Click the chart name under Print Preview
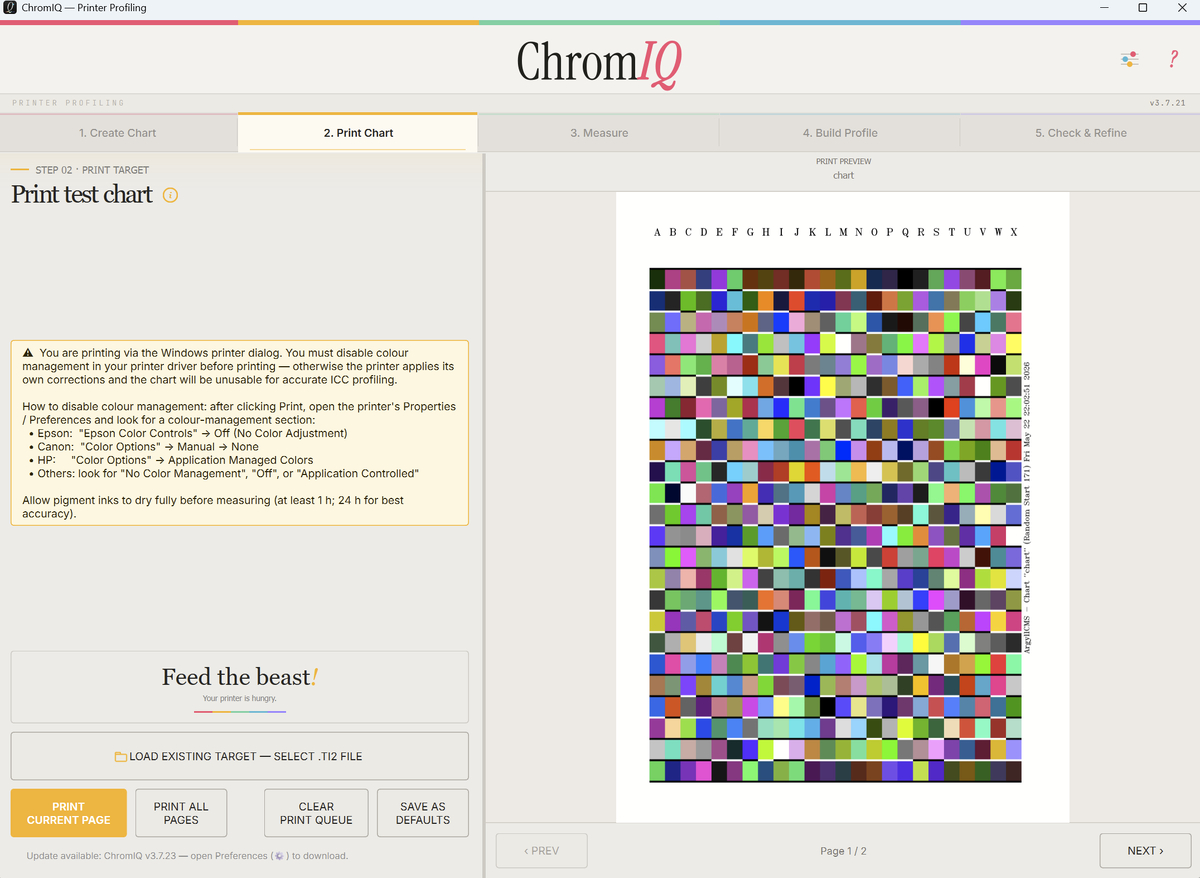The width and height of the screenshot is (1200, 878). [843, 175]
